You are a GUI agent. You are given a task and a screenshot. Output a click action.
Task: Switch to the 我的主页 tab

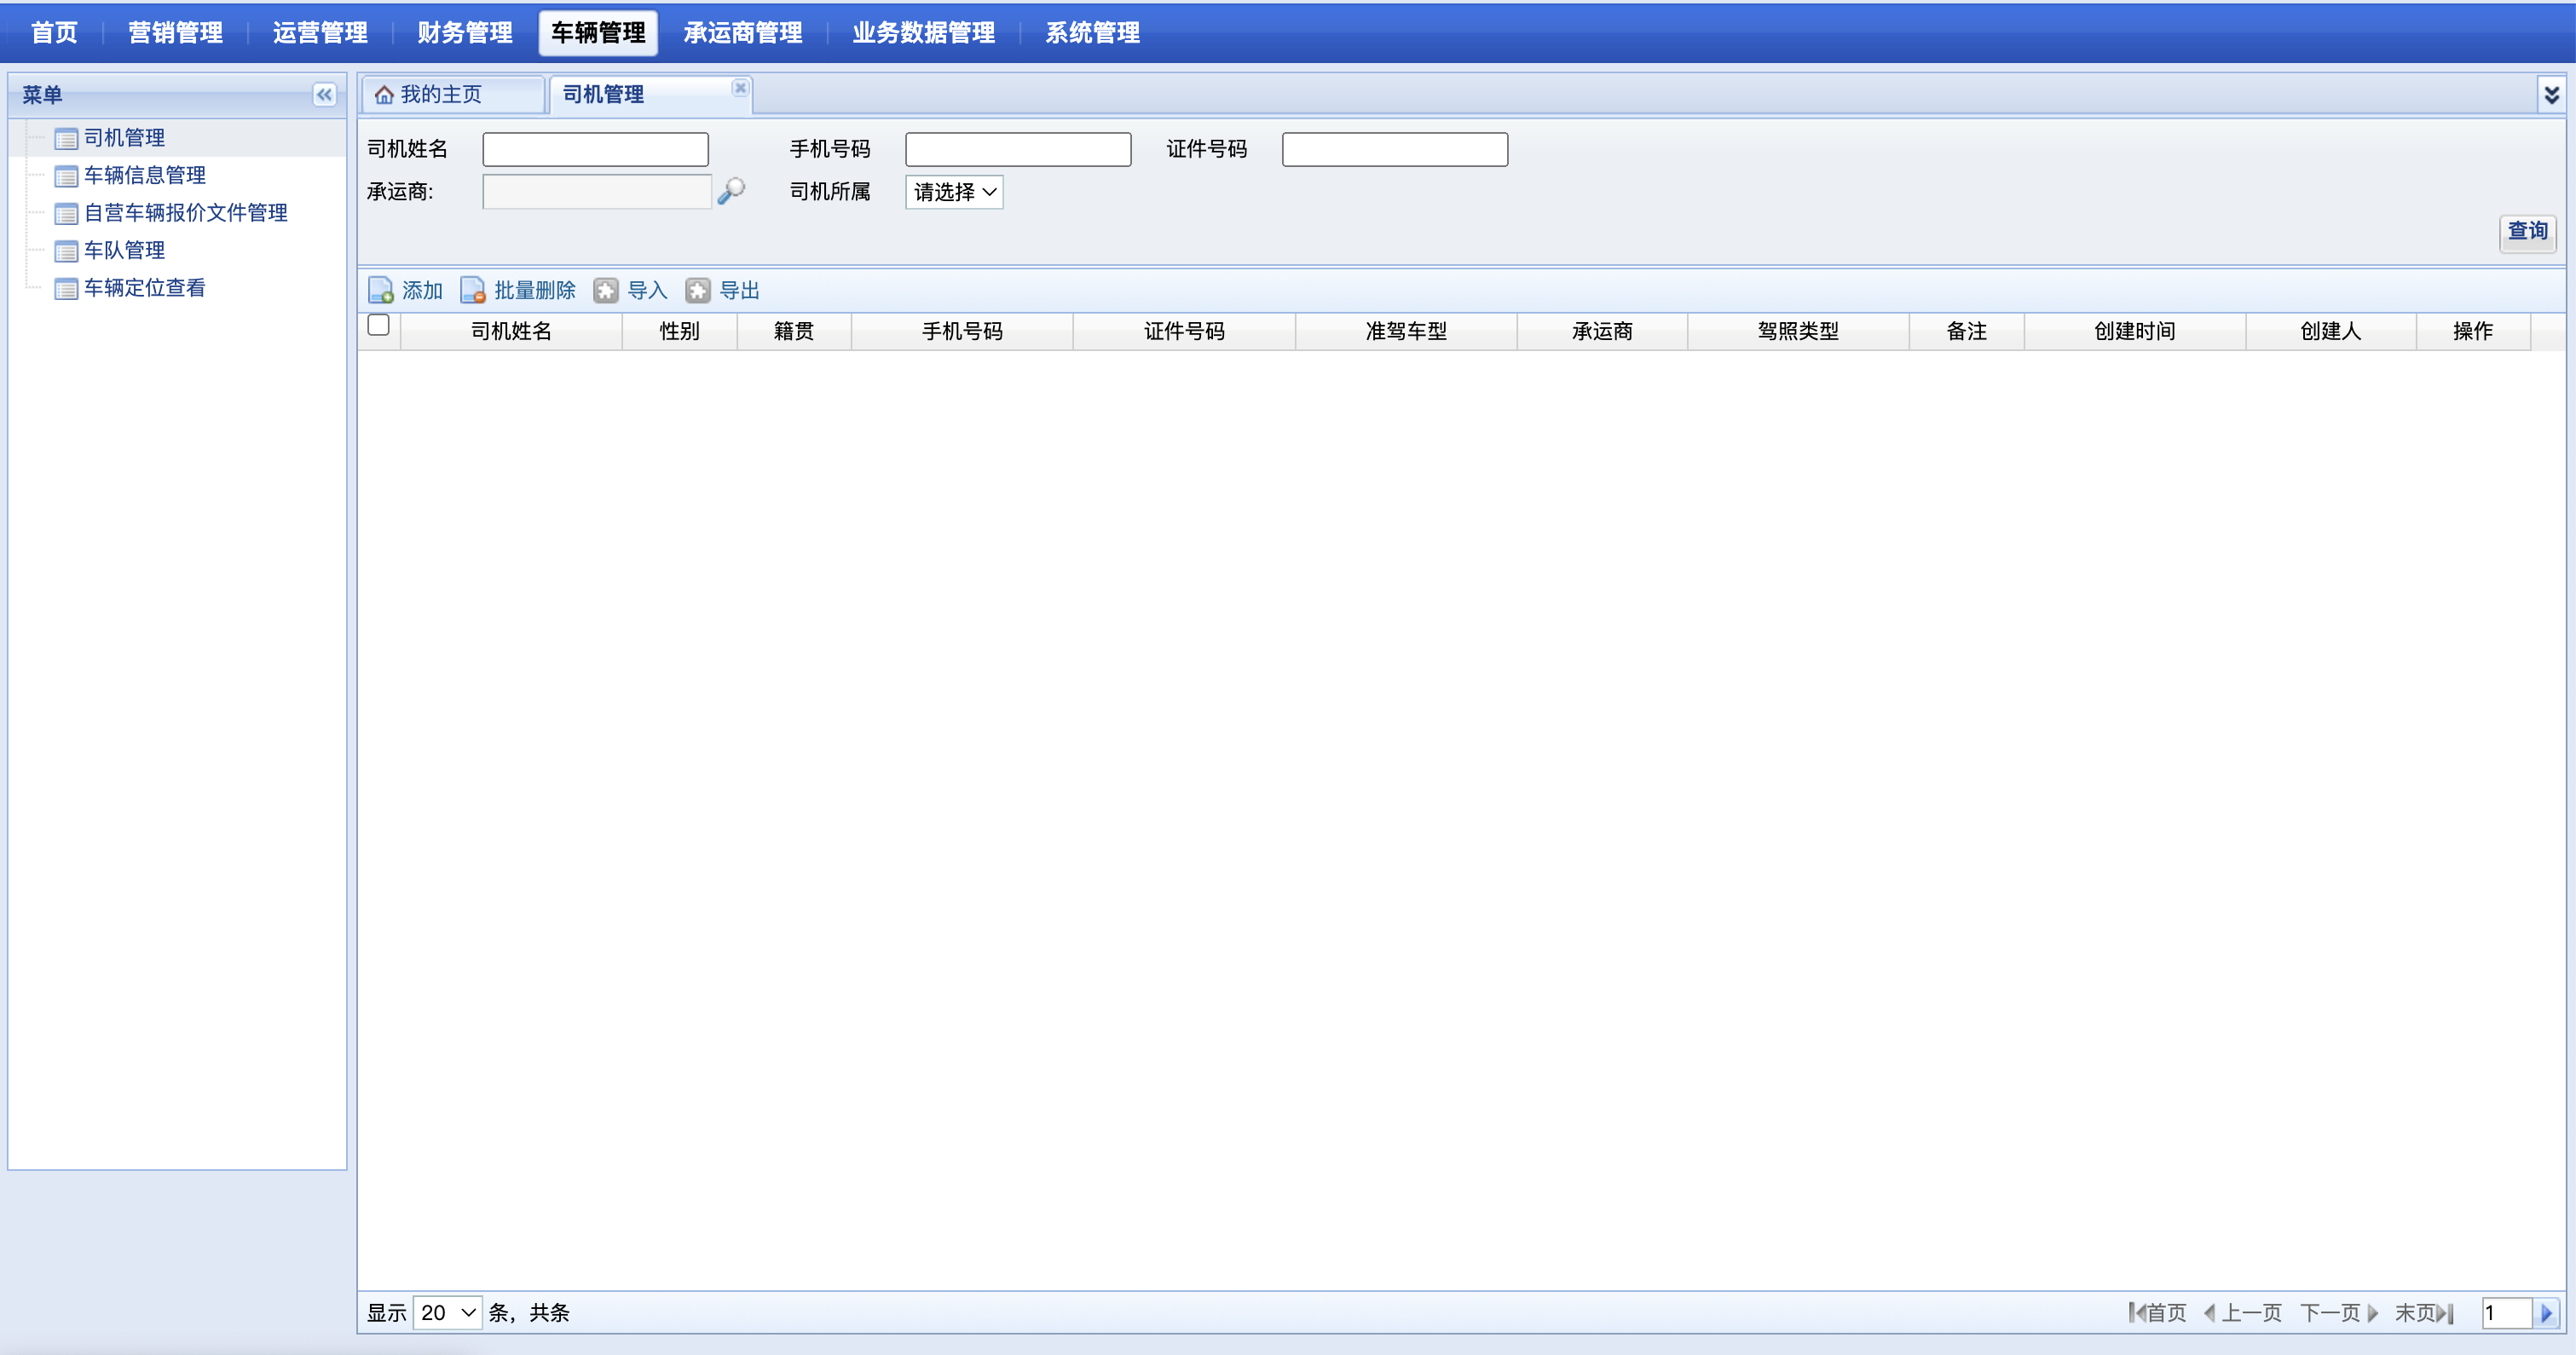(453, 94)
